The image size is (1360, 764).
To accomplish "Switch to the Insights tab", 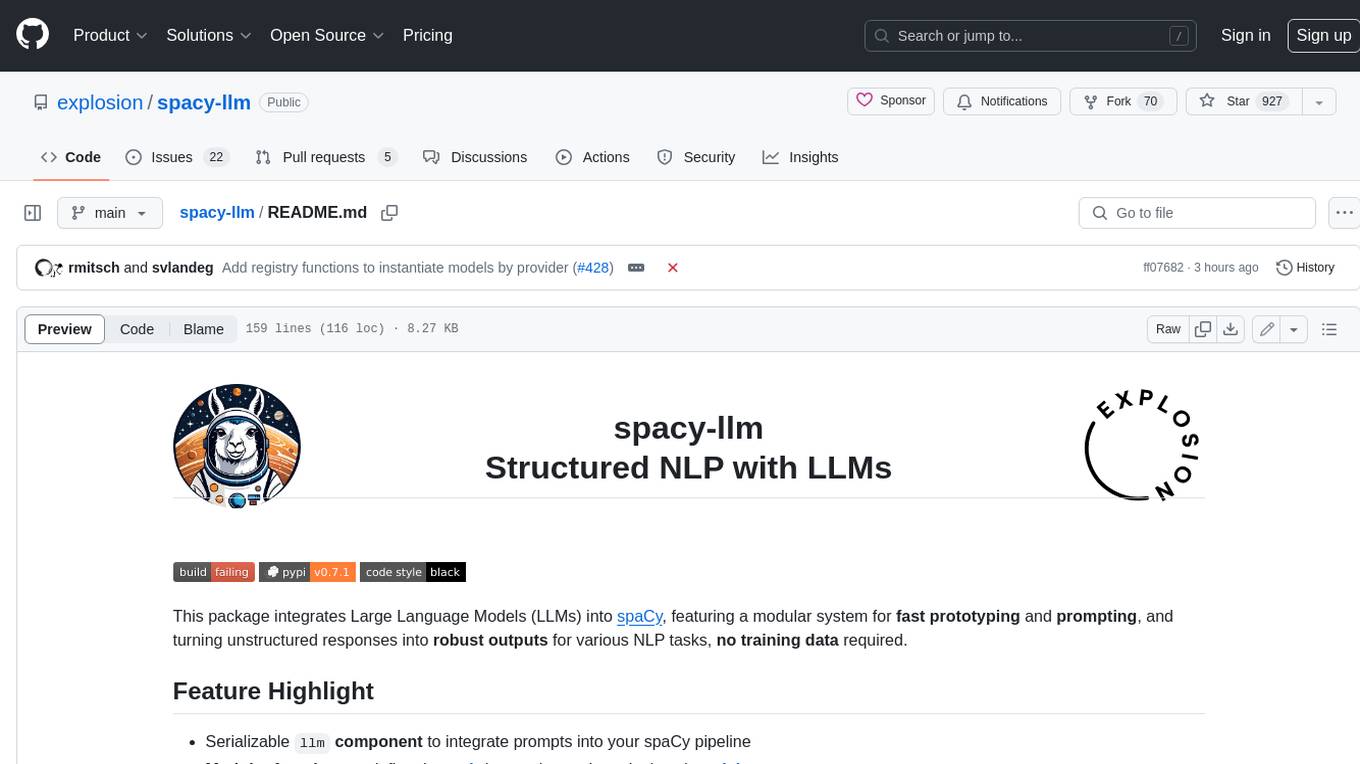I will [x=801, y=157].
